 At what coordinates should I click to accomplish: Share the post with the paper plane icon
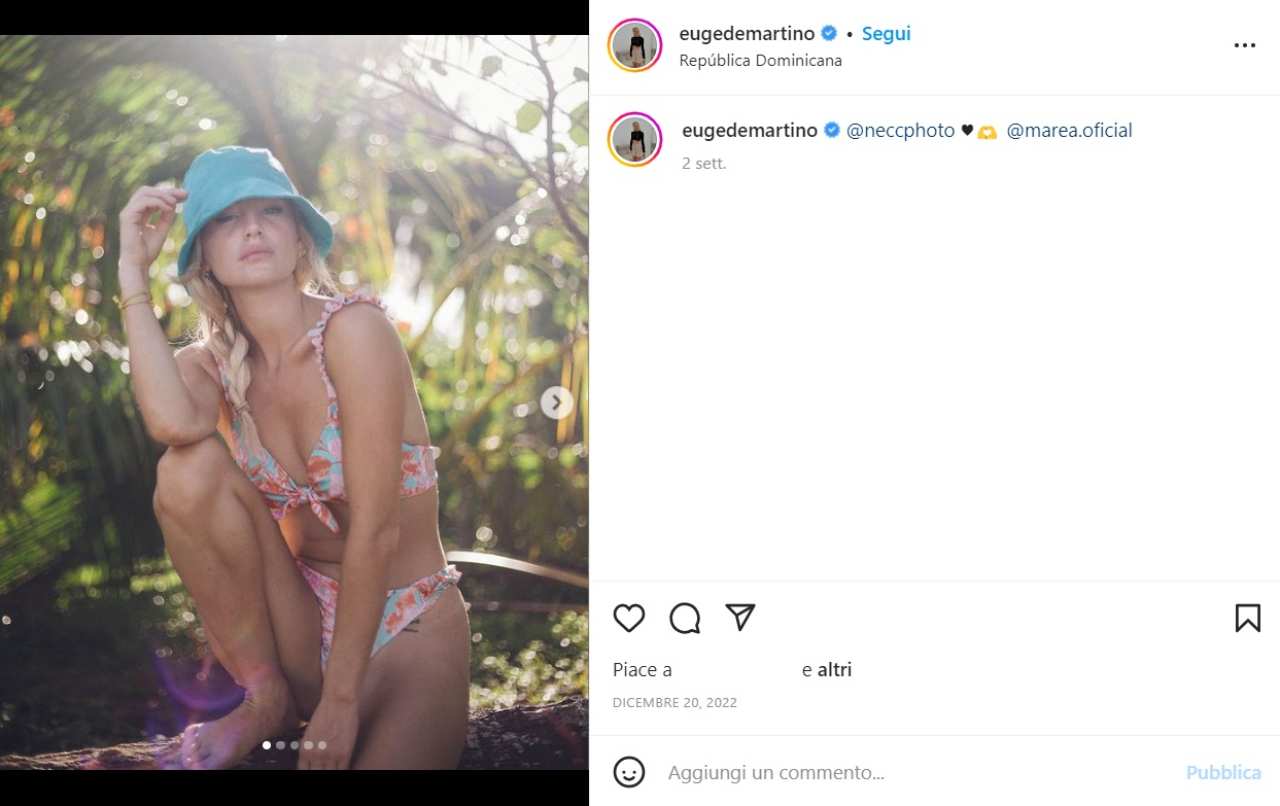point(740,618)
